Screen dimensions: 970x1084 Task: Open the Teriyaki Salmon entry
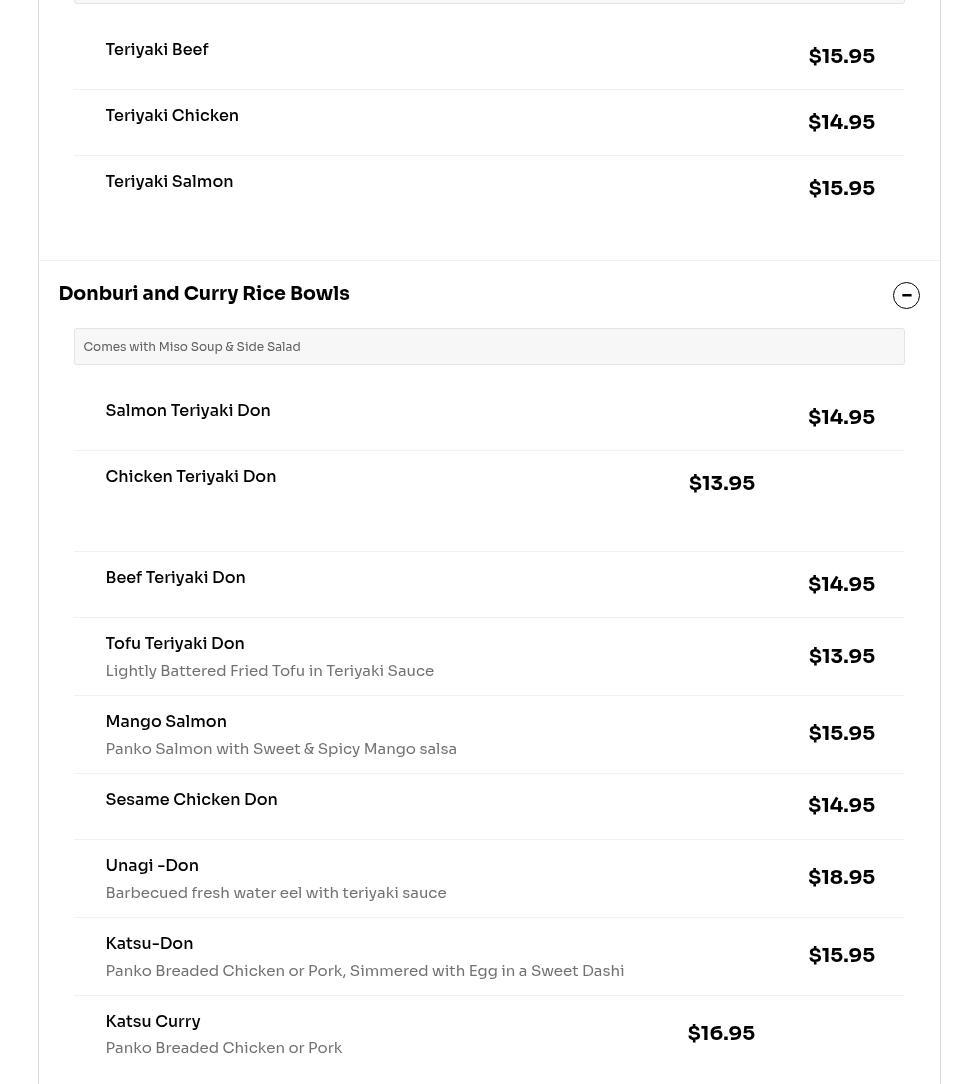tap(489, 188)
